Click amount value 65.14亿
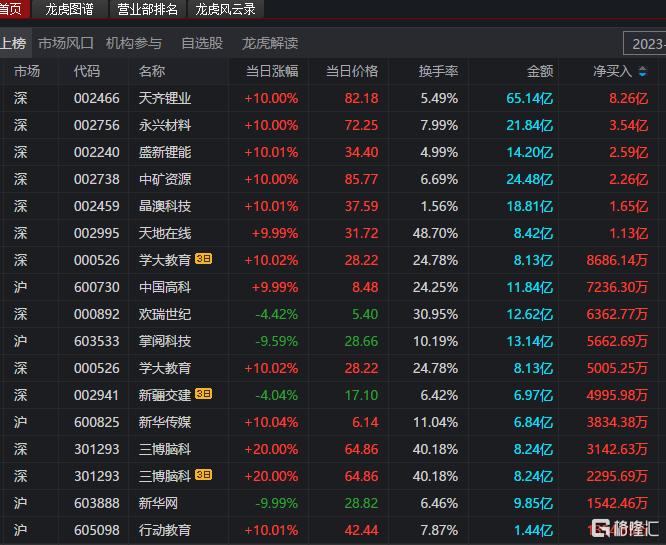The width and height of the screenshot is (666, 545). [x=530, y=98]
